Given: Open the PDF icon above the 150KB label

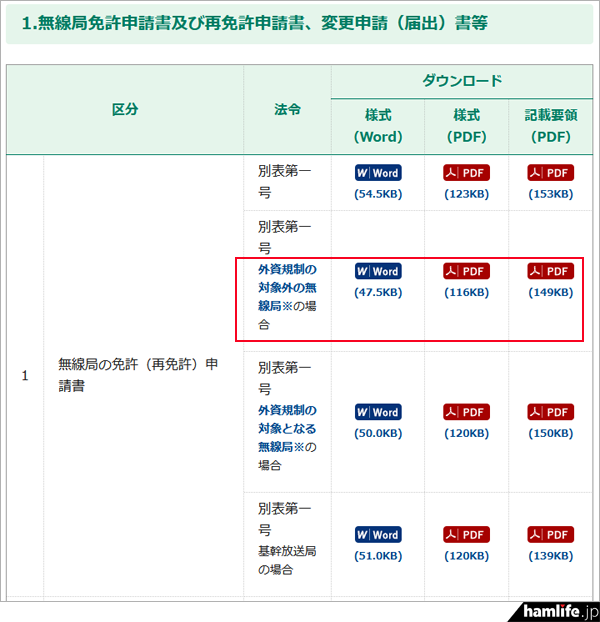Looking at the screenshot, I should pyautogui.click(x=550, y=412).
